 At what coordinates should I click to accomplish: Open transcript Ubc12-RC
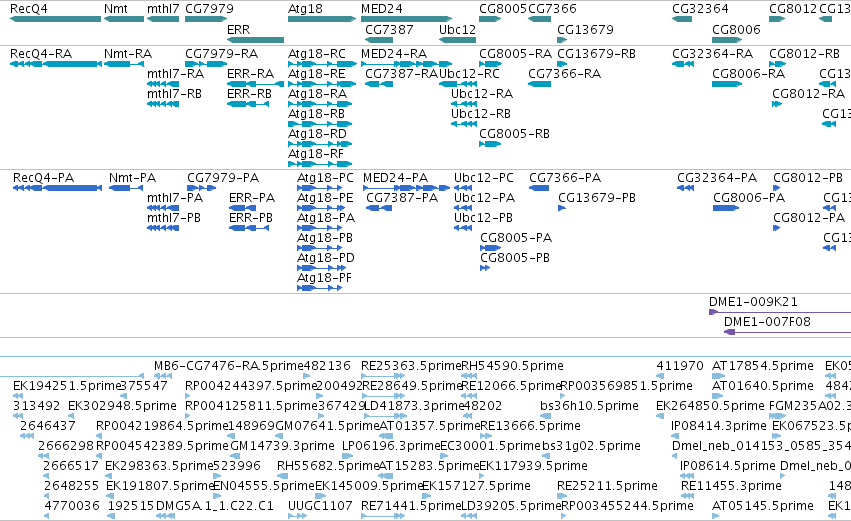(x=458, y=84)
